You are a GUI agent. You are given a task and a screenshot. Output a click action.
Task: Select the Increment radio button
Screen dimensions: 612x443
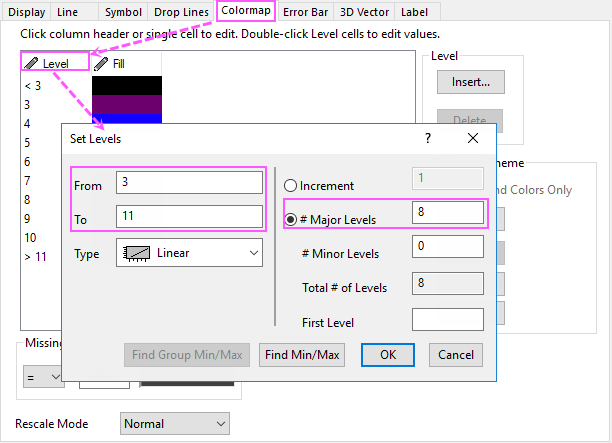[x=290, y=185]
